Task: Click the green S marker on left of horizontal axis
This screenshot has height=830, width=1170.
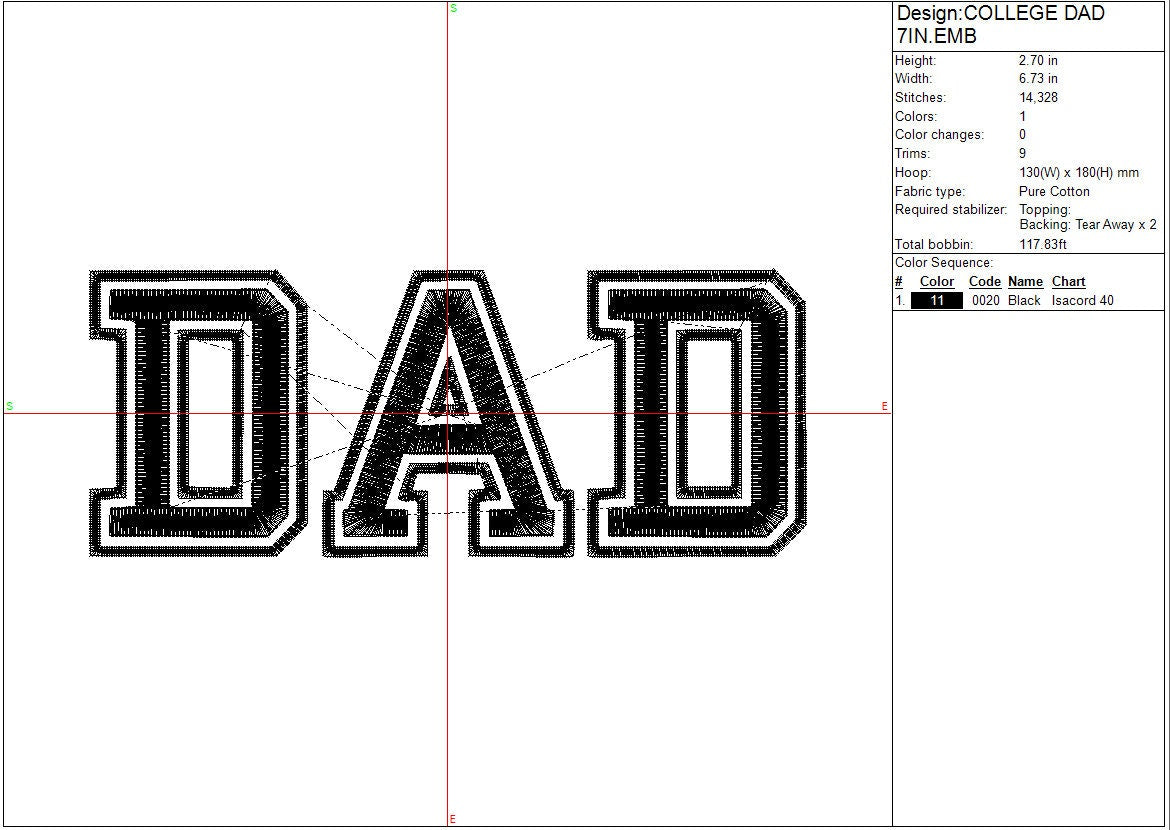Action: point(10,406)
